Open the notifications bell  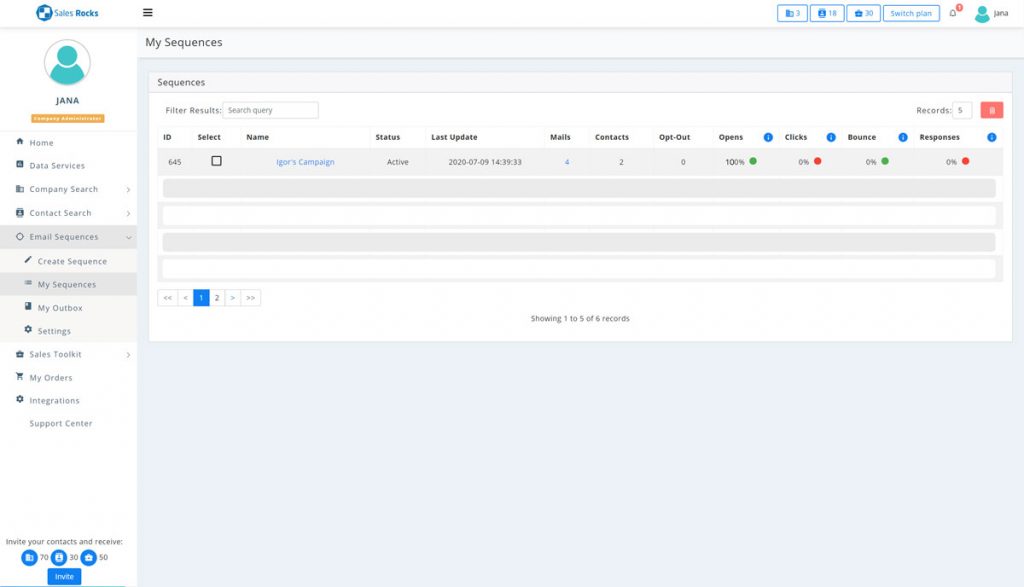(953, 13)
